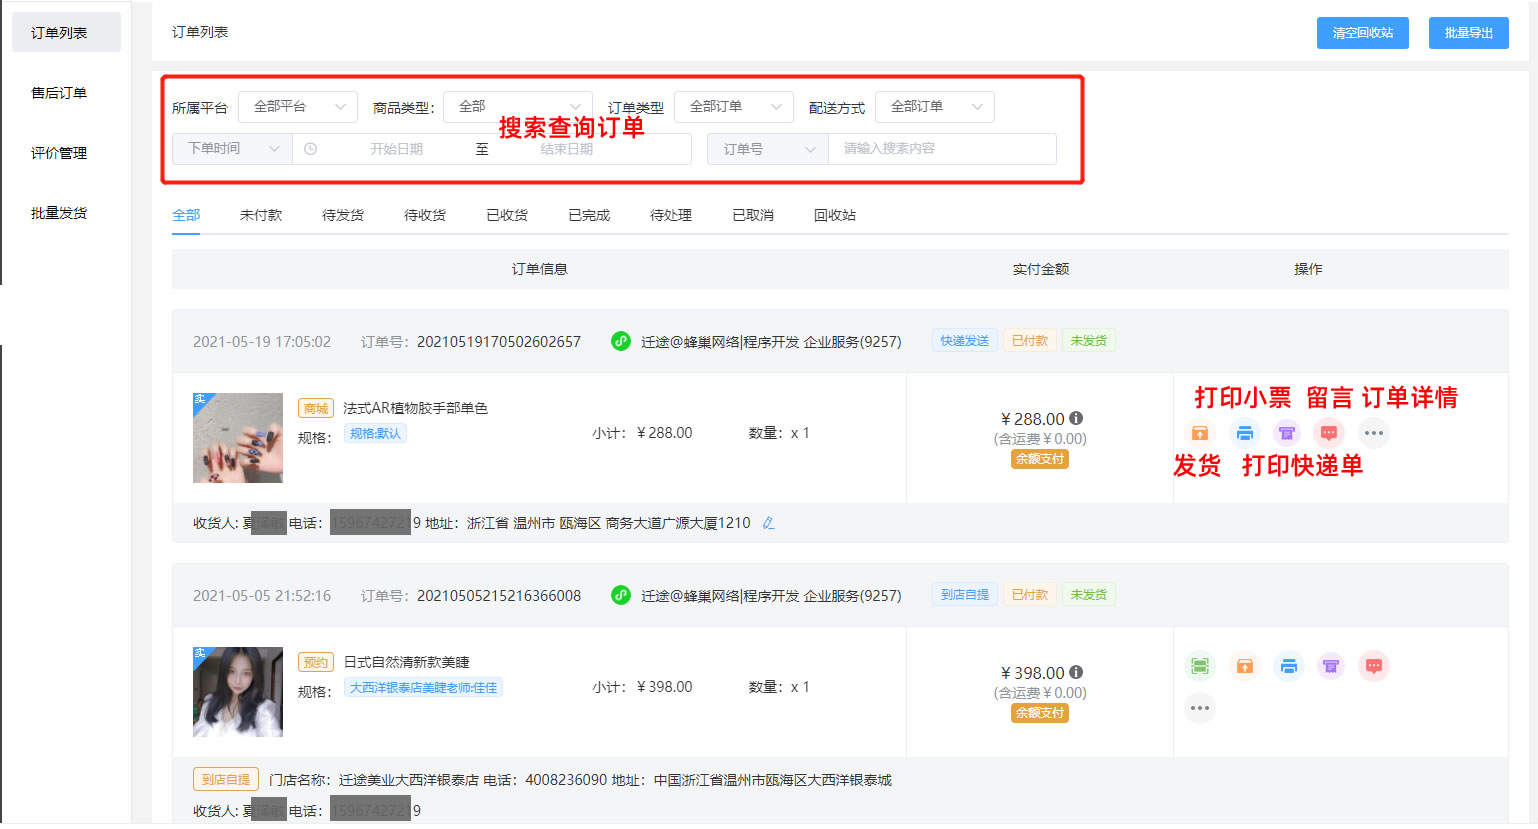Click the blue printer icon on the second order
Image resolution: width=1538 pixels, height=829 pixels.
pyautogui.click(x=1288, y=666)
